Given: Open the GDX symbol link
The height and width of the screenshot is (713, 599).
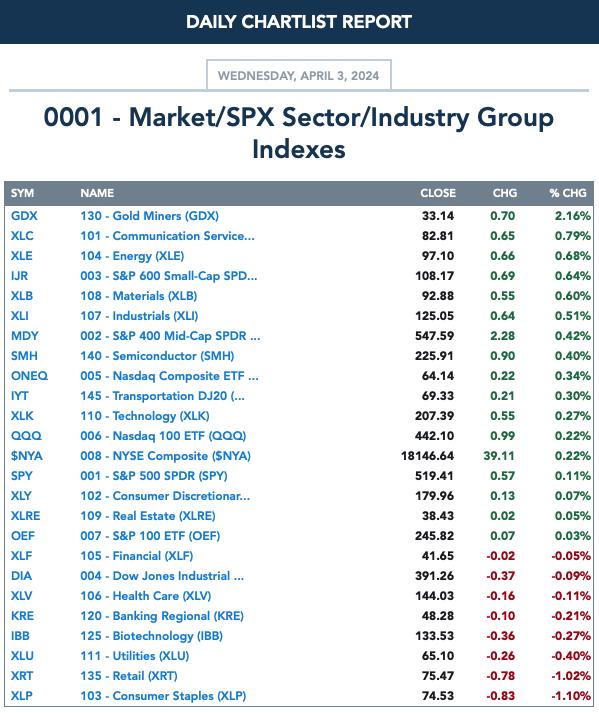Looking at the screenshot, I should (x=24, y=216).
